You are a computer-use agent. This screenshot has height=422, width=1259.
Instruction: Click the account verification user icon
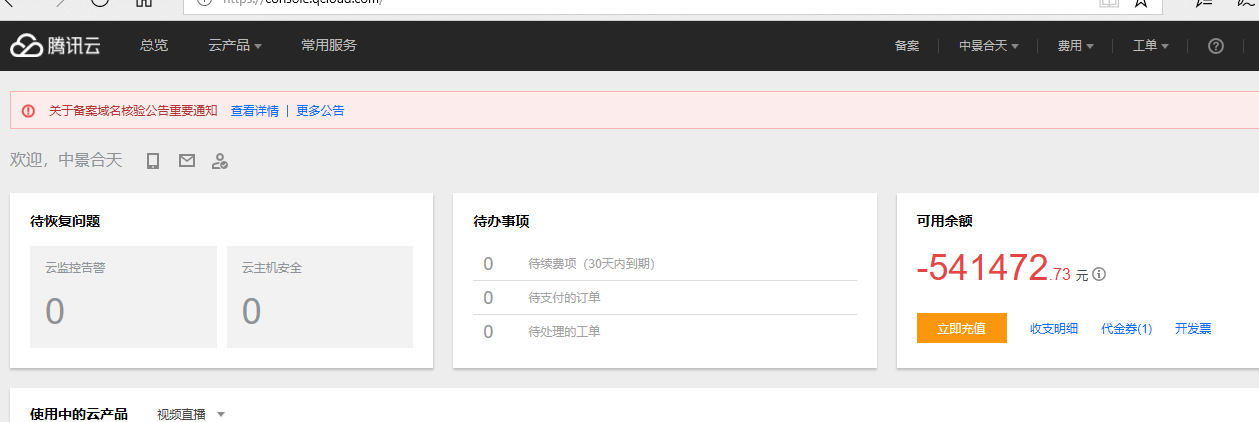click(220, 161)
